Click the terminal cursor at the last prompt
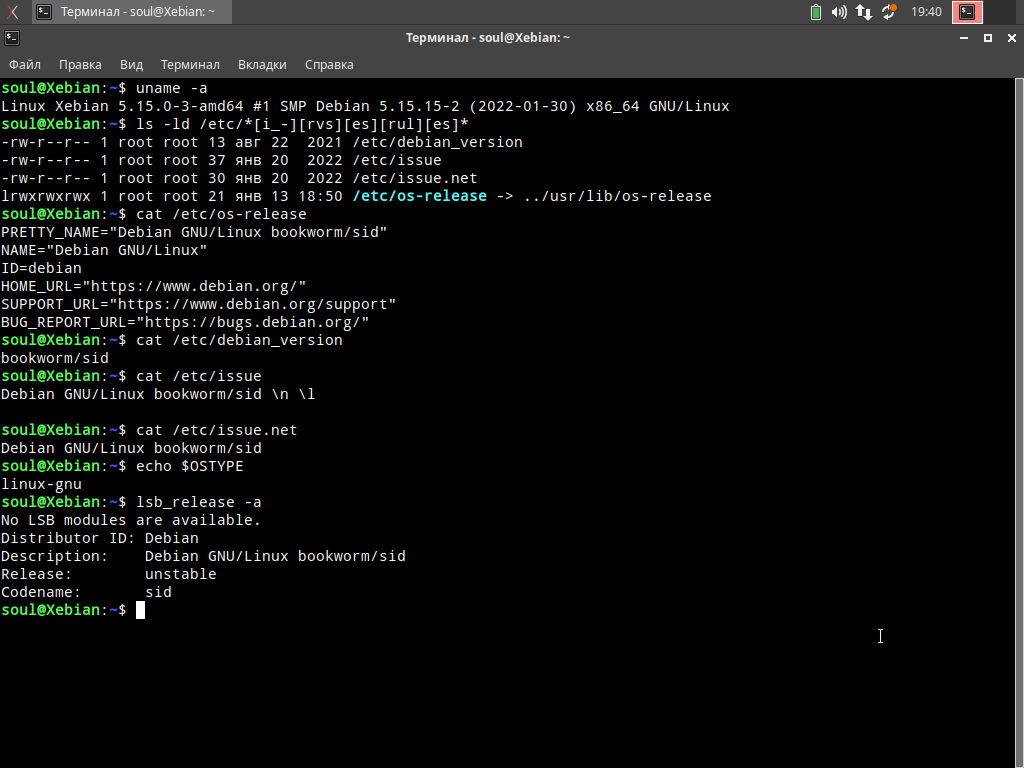This screenshot has width=1024, height=768. 140,610
